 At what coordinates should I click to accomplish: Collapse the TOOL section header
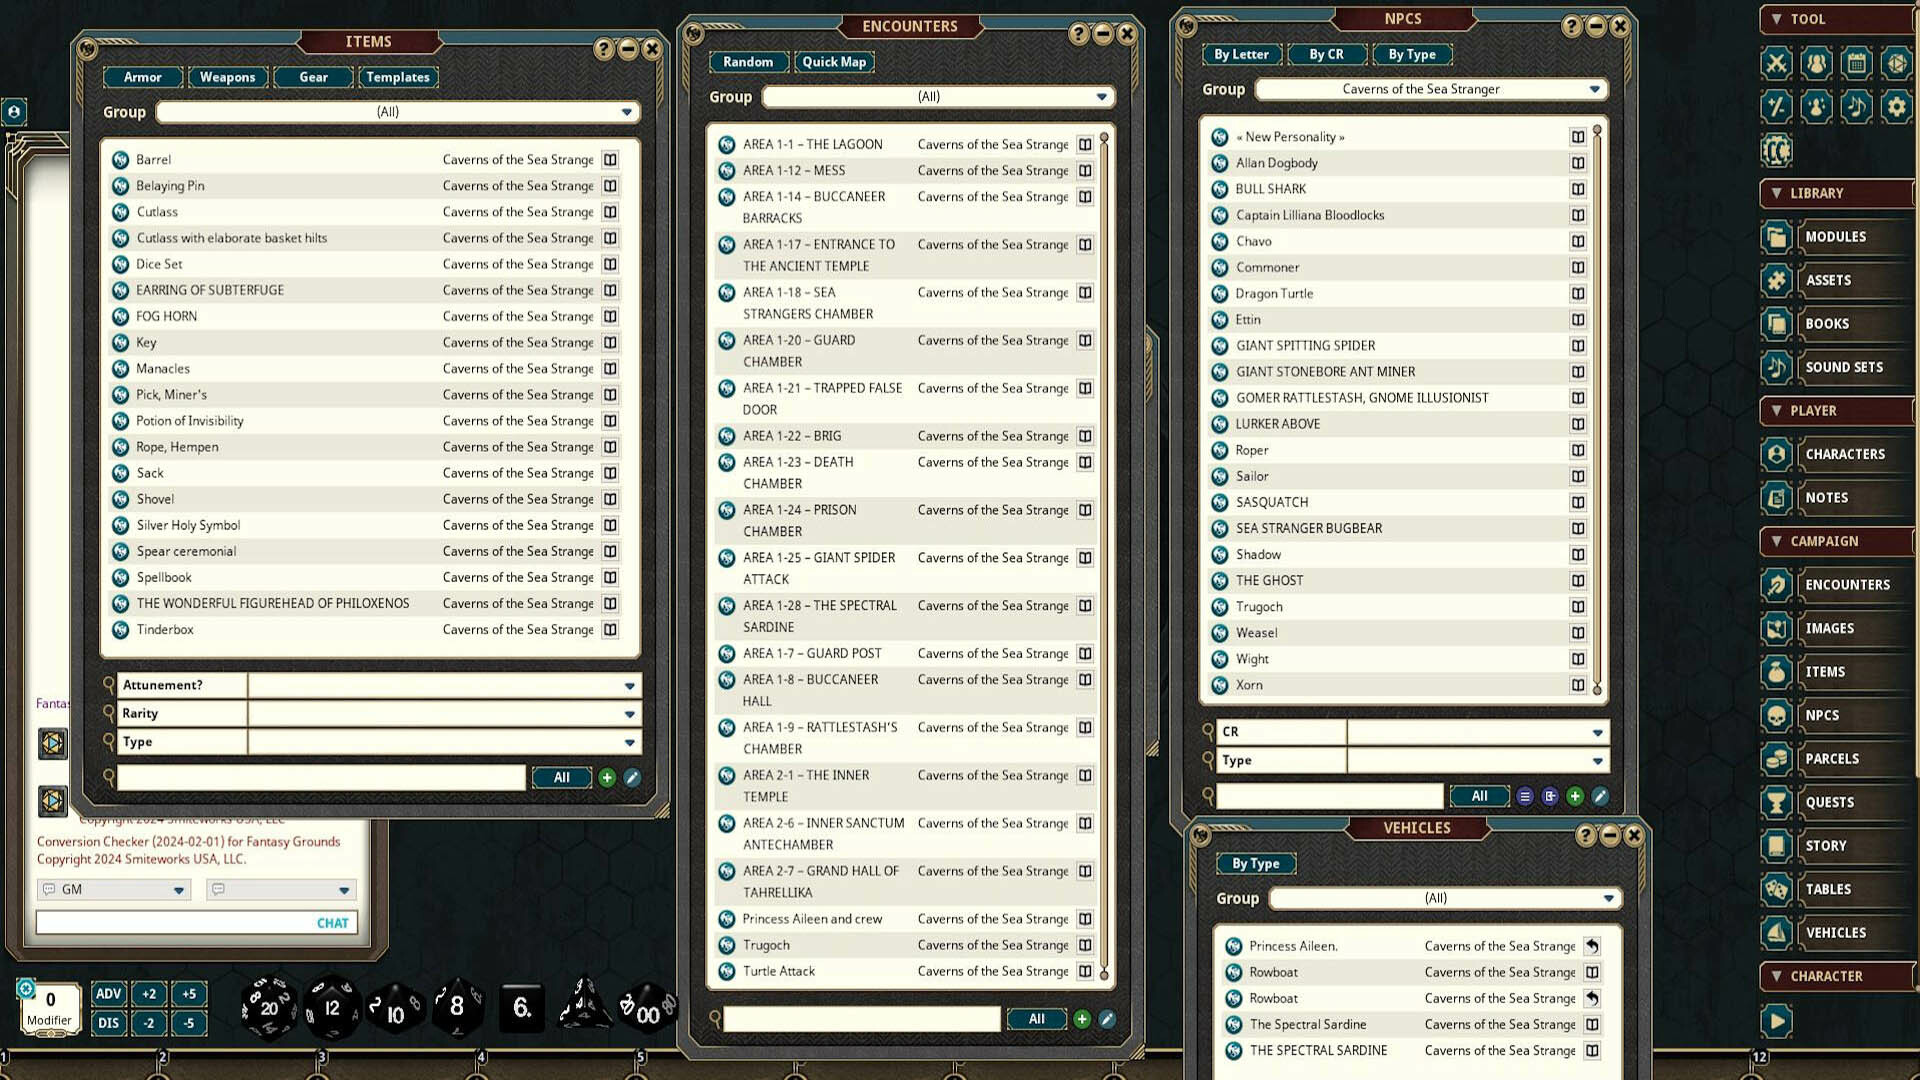click(x=1778, y=19)
